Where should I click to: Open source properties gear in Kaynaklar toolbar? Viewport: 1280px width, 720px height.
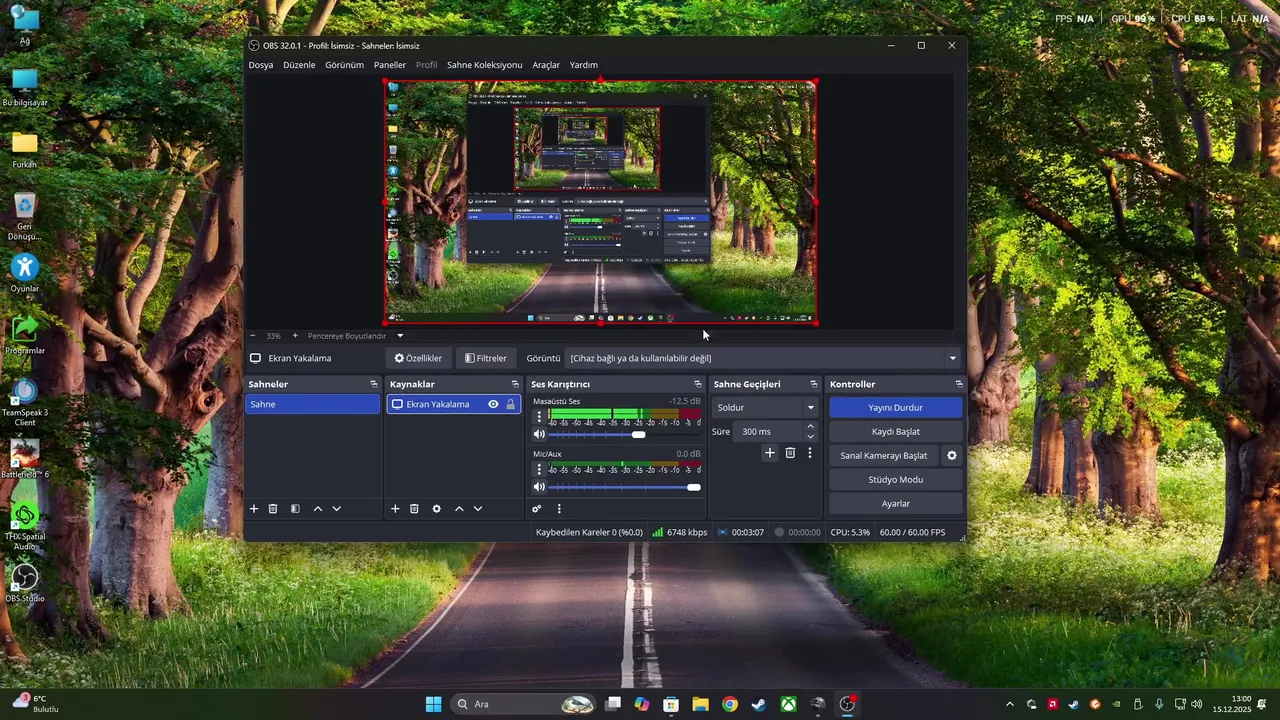click(436, 509)
